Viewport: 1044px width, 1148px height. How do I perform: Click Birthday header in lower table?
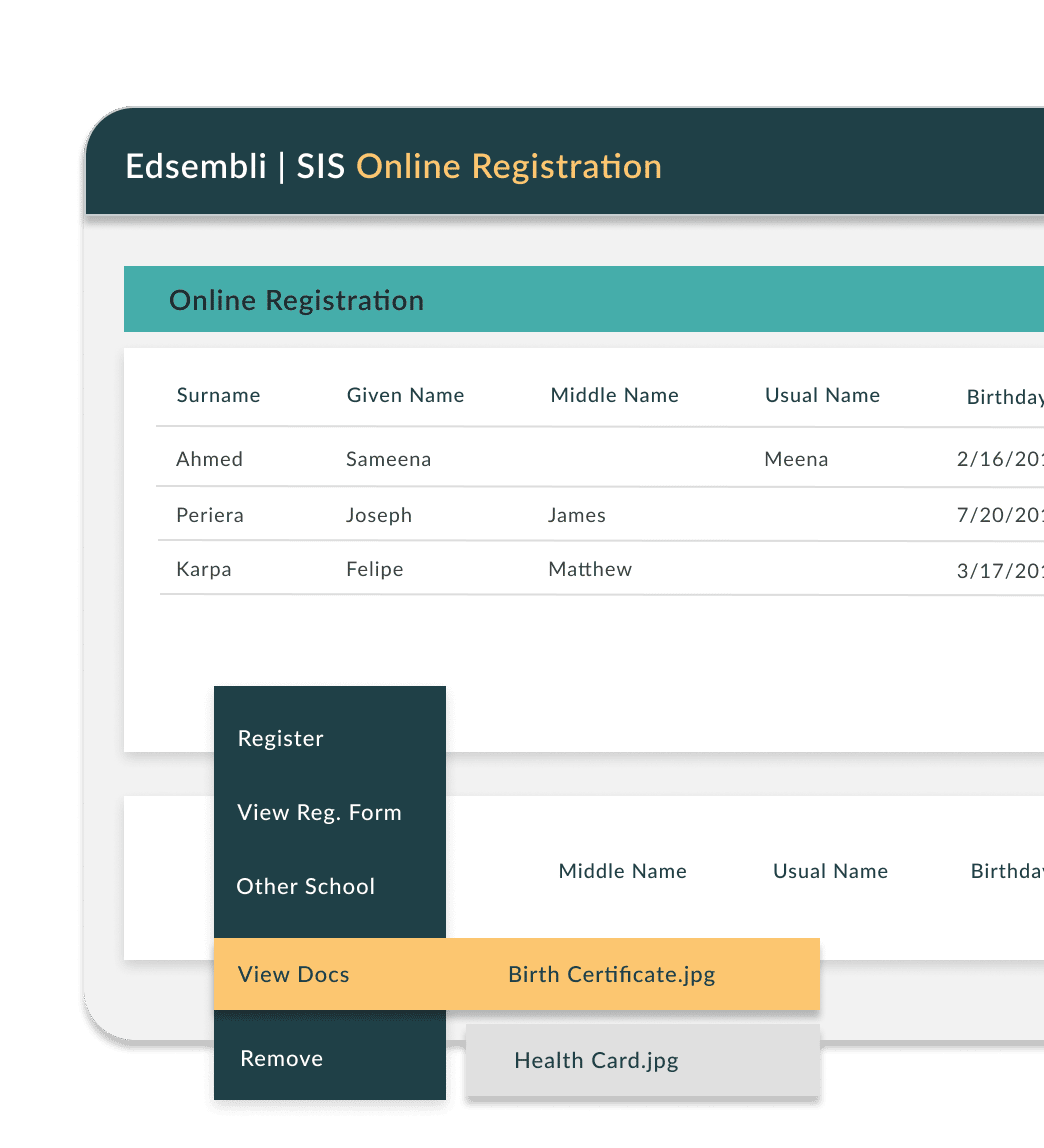click(x=1007, y=871)
